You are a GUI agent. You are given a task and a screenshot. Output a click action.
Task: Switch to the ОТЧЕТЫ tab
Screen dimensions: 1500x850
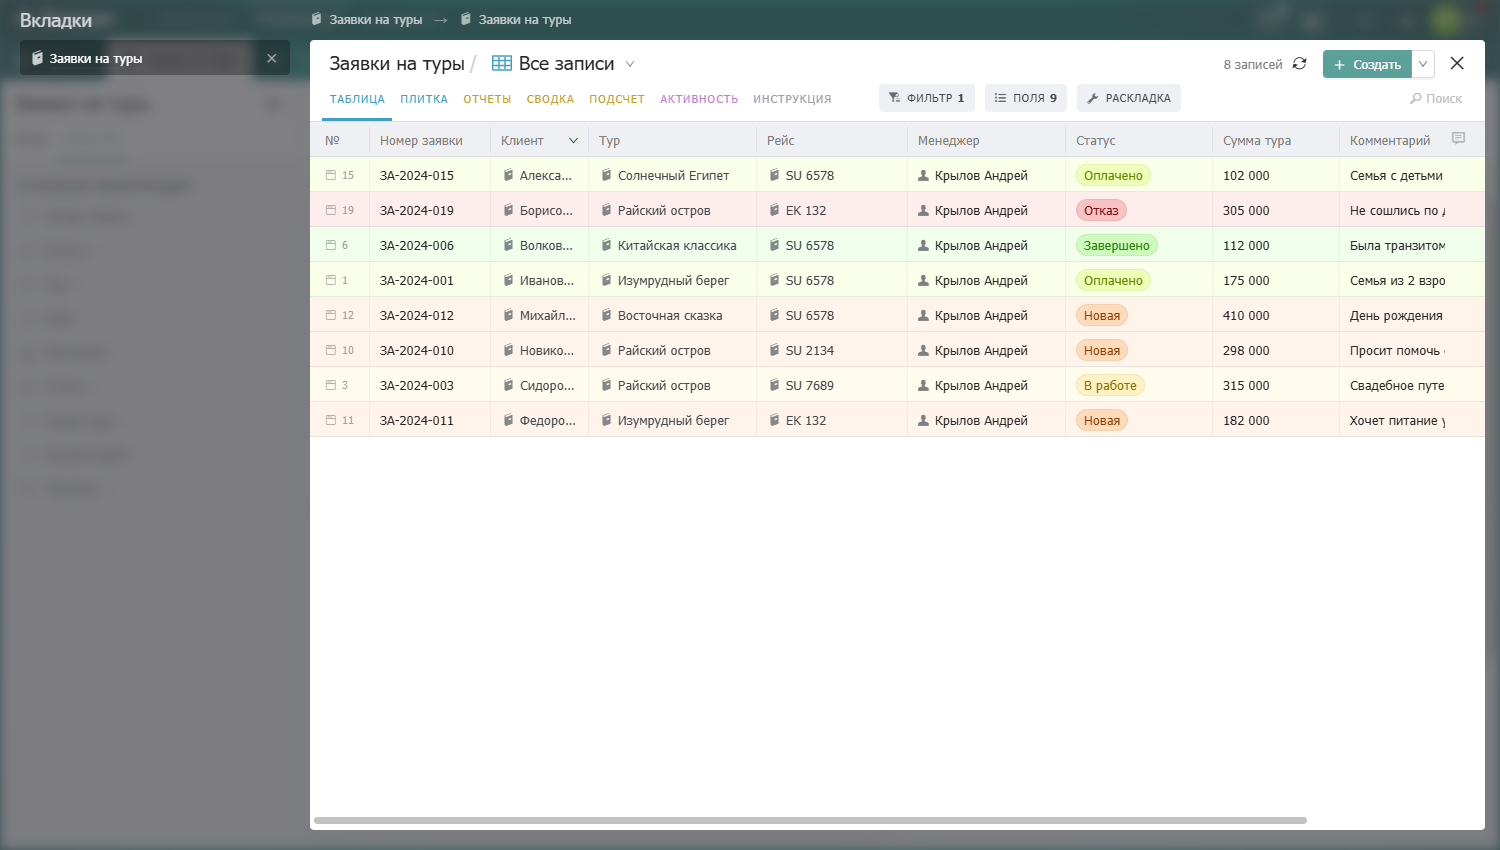[487, 99]
